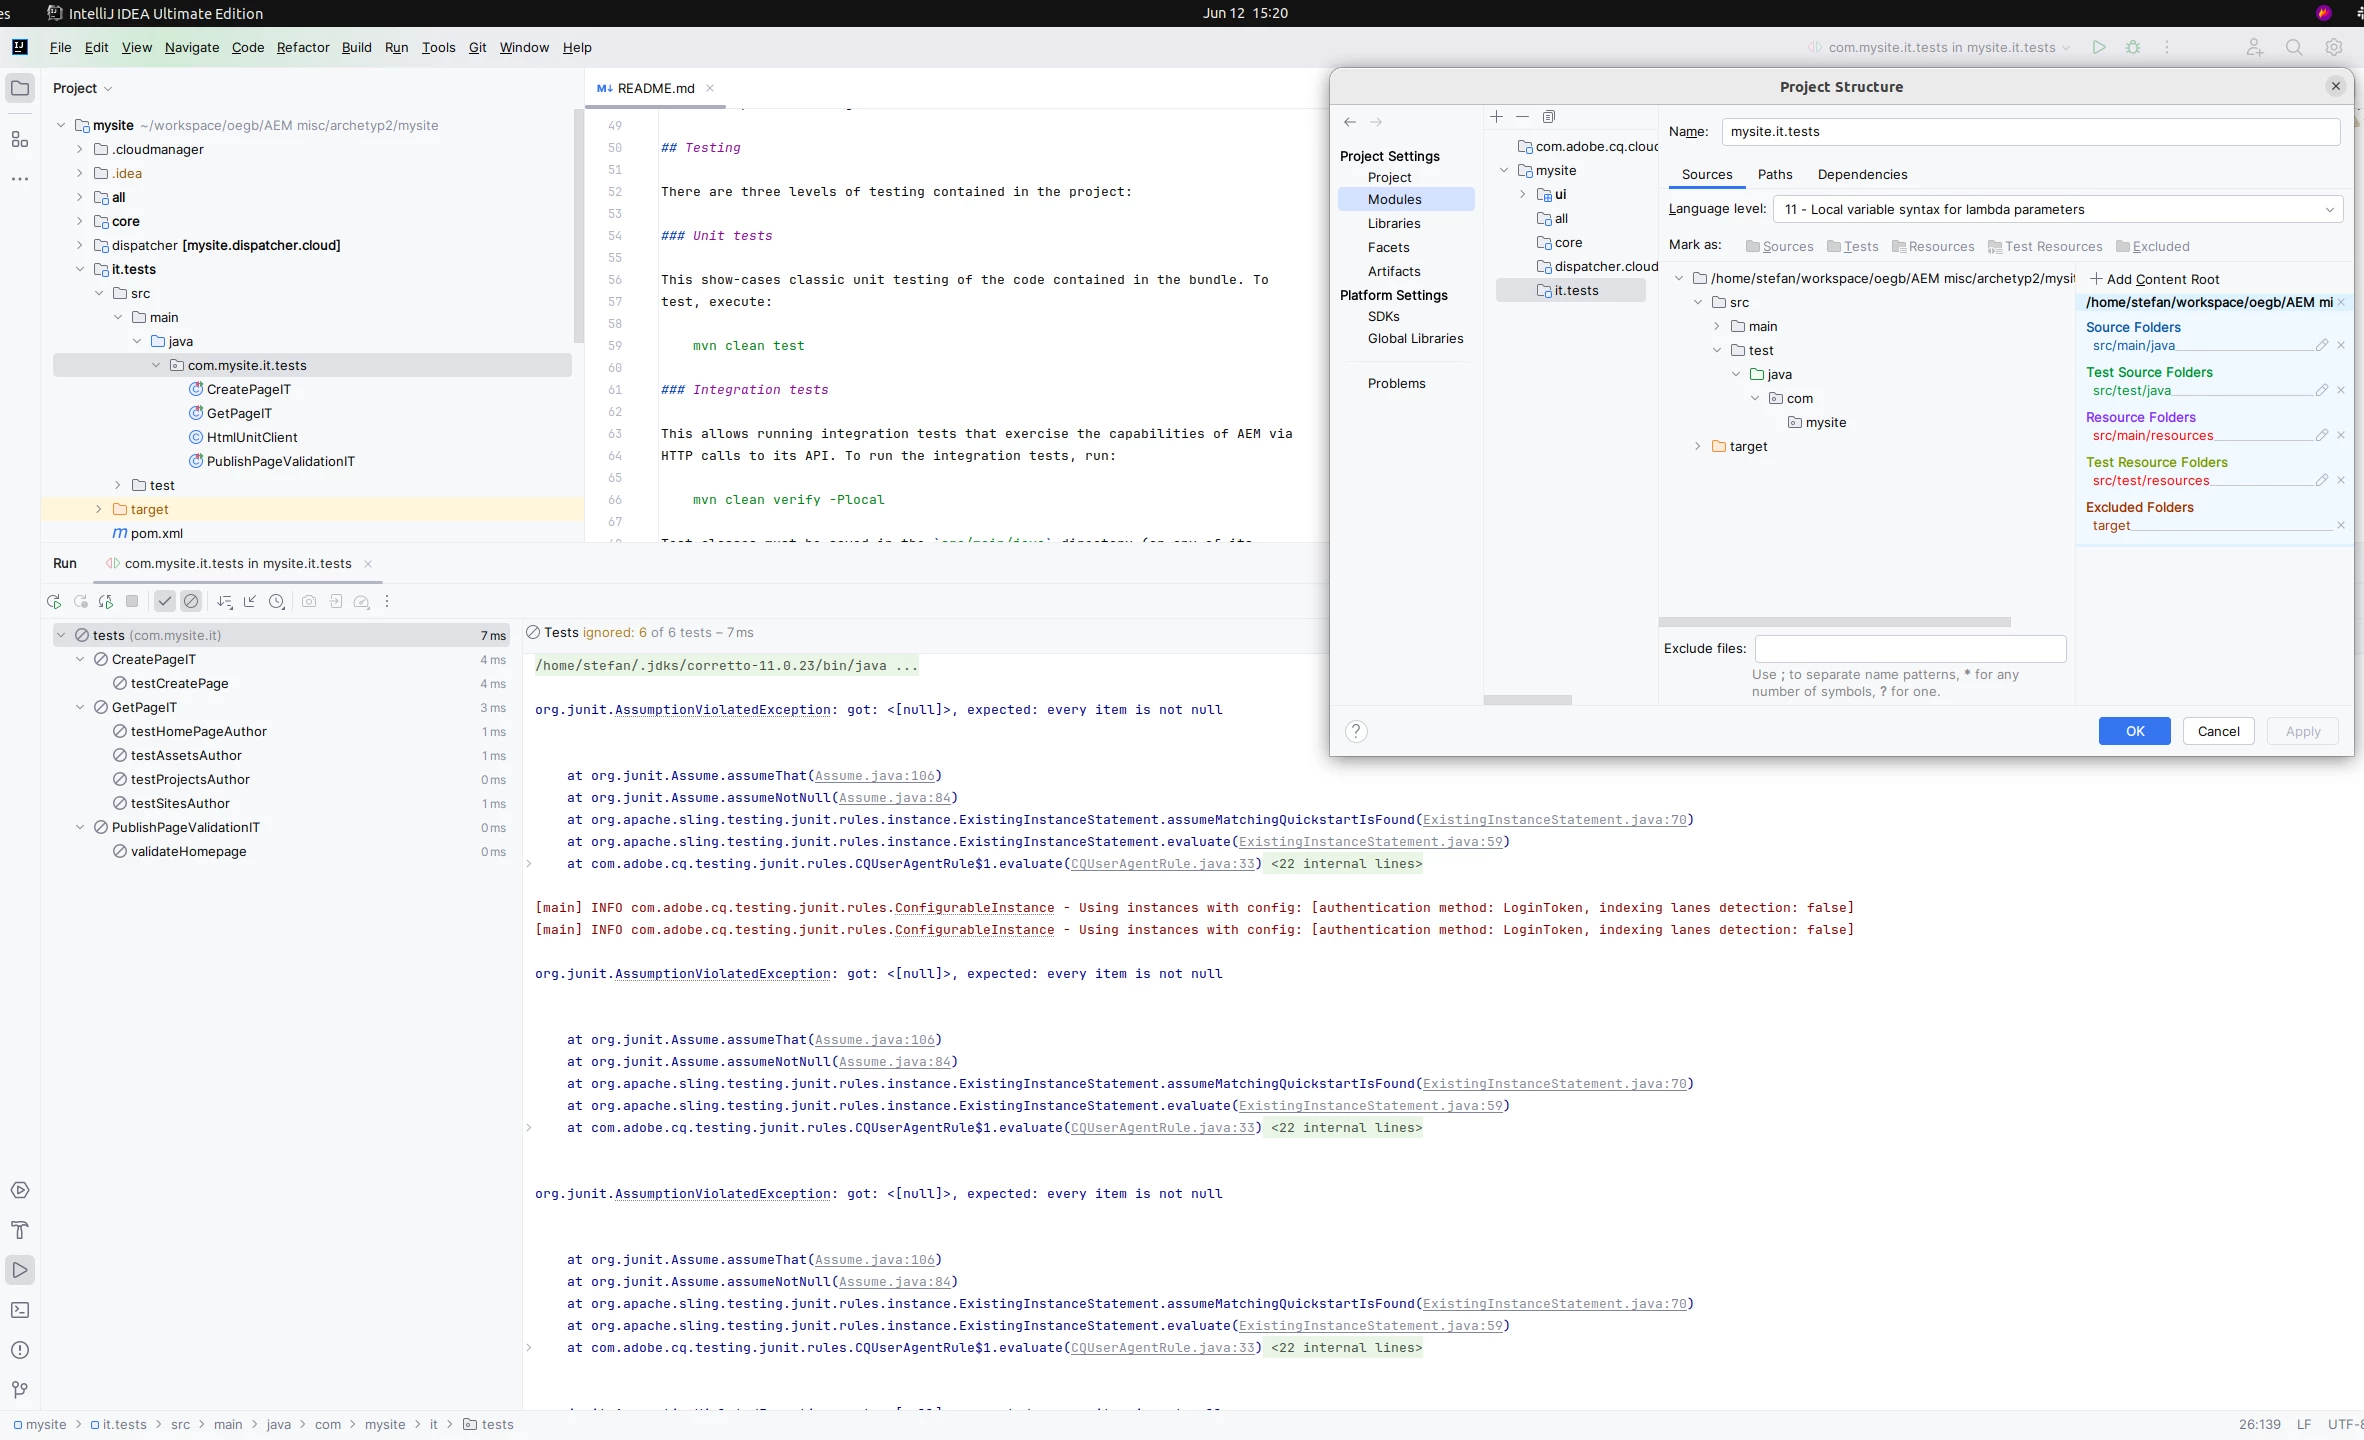Image resolution: width=2364 pixels, height=1440 pixels.
Task: Open the Terminal tool window
Action: pos(20,1310)
